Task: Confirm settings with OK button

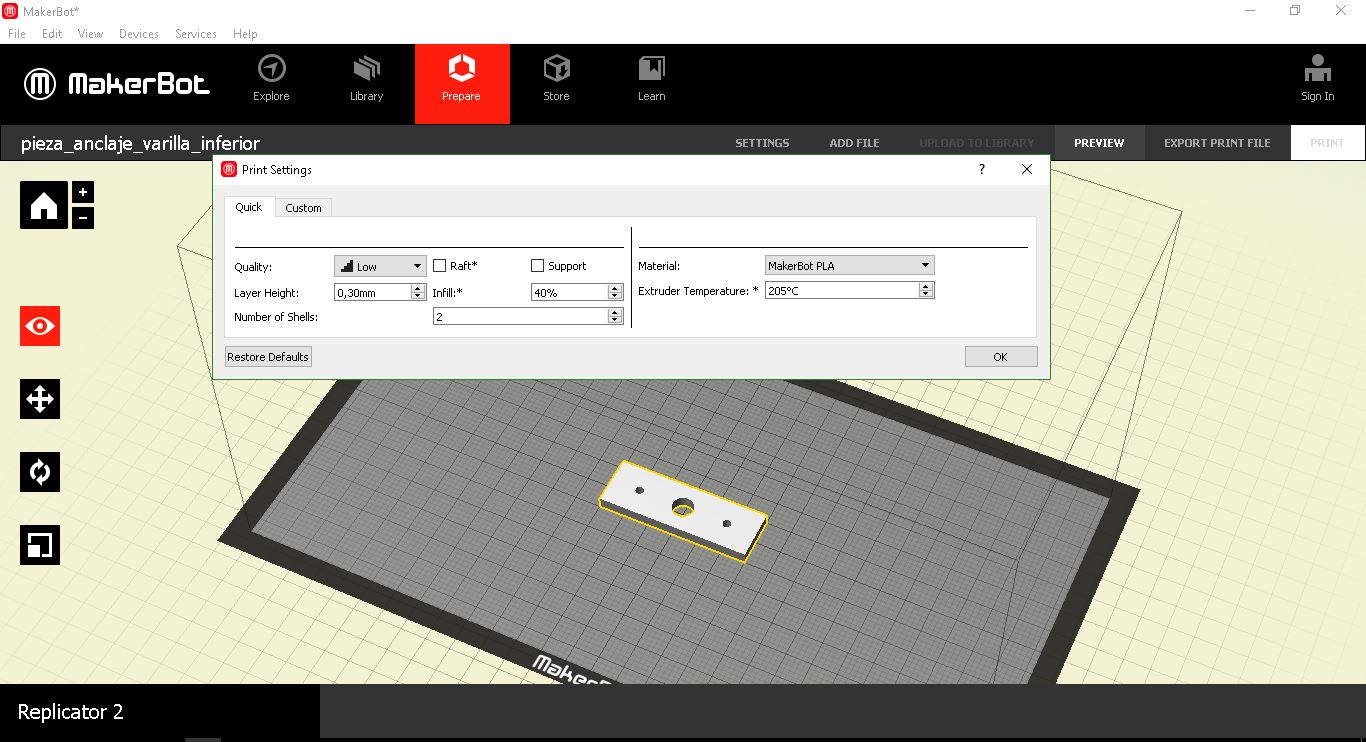Action: pyautogui.click(x=1001, y=357)
